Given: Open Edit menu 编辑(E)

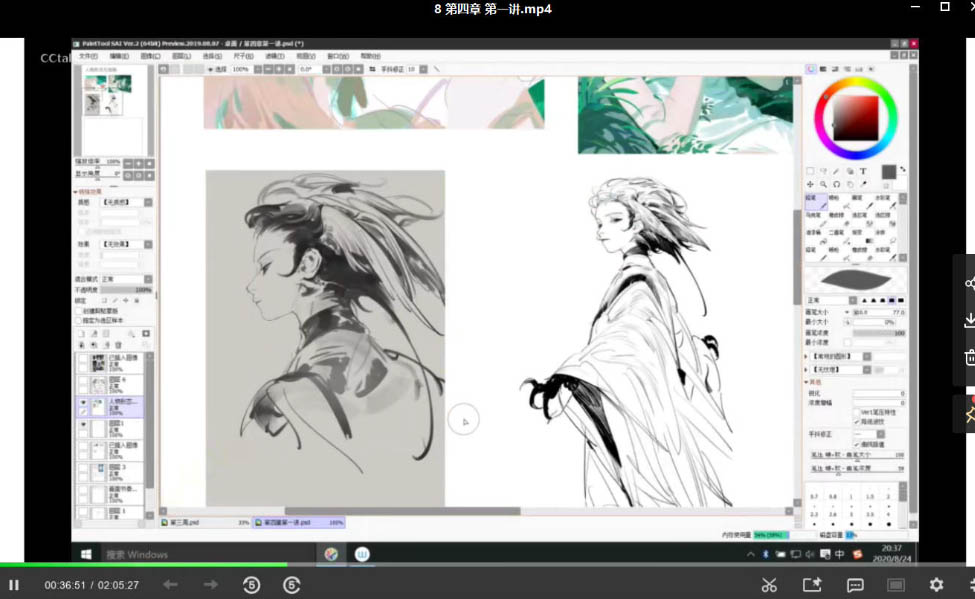Looking at the screenshot, I should point(119,56).
